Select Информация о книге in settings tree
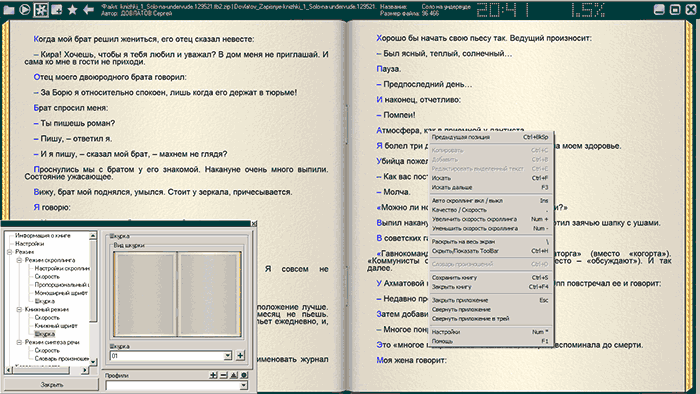The height and width of the screenshot is (394, 700). (43, 236)
